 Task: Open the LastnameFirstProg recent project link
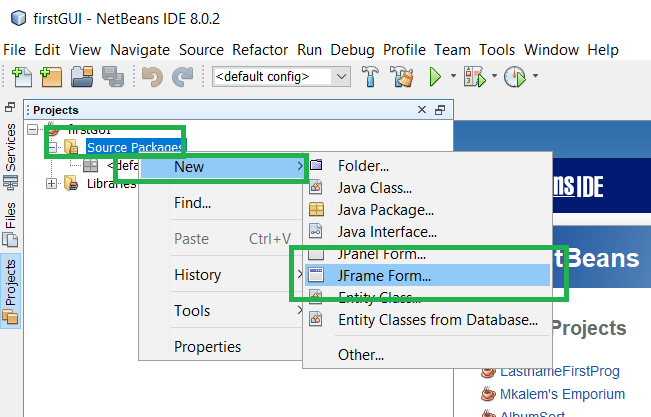point(559,371)
